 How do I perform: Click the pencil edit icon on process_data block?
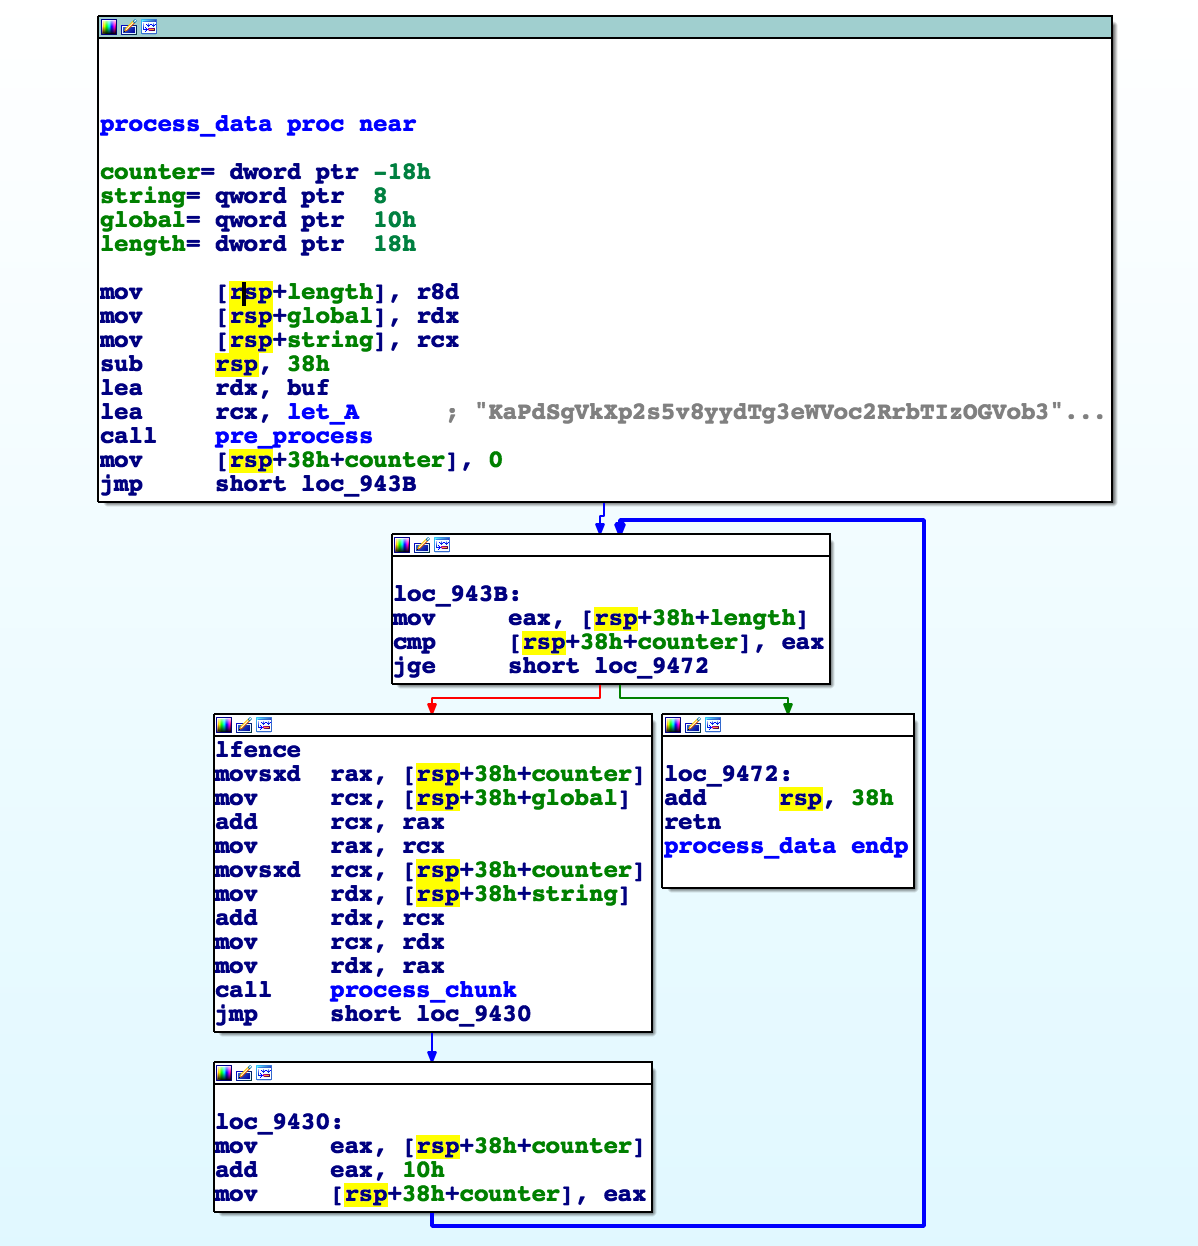coord(129,27)
